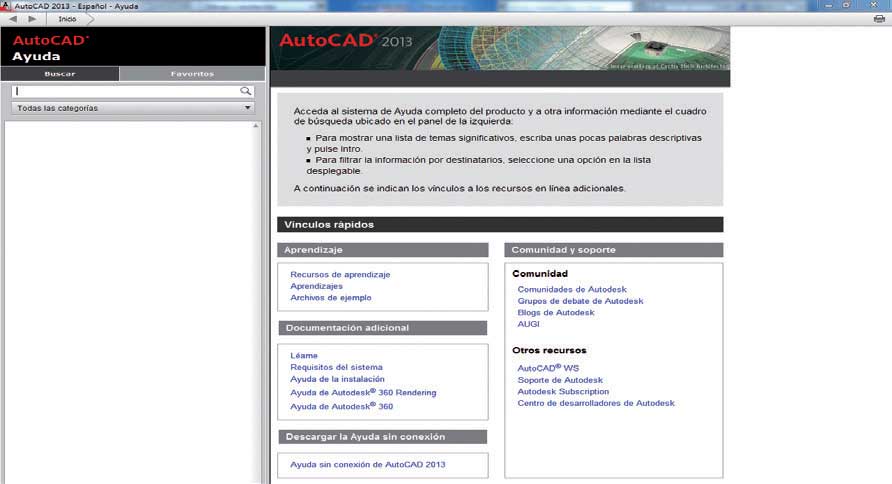Close the AutoCAD Ayuda window
Viewport: 892px width, 484px height.
tap(874, 5)
